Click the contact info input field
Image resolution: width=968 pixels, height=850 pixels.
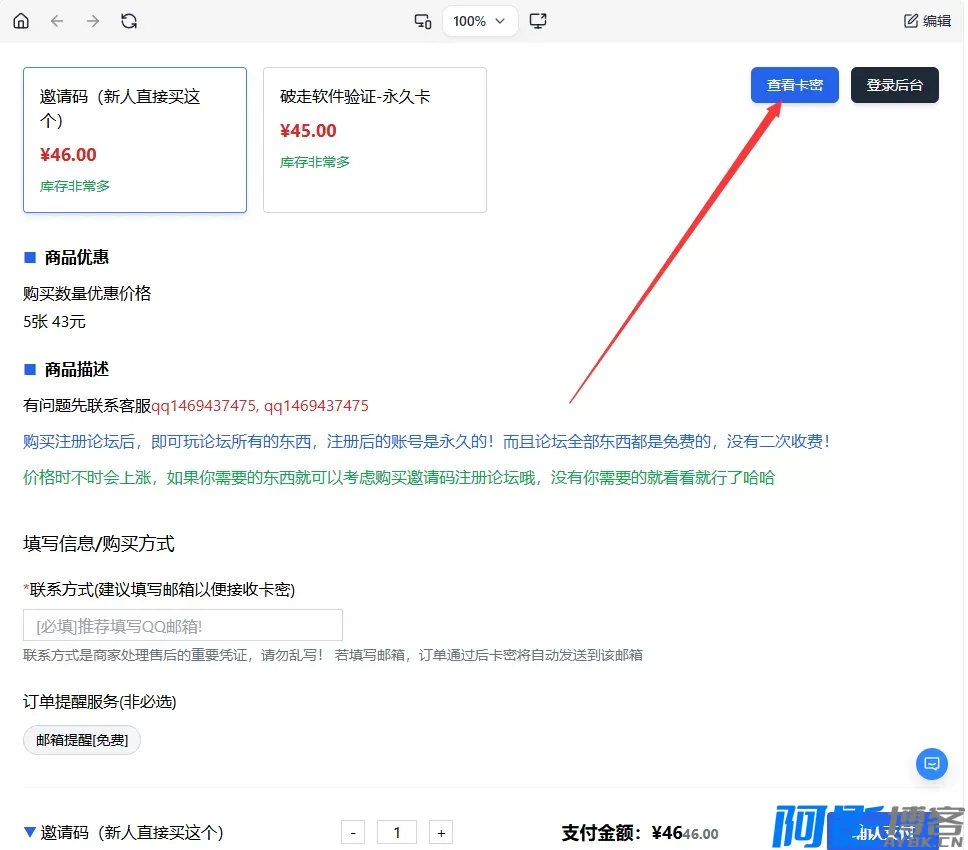click(x=183, y=625)
